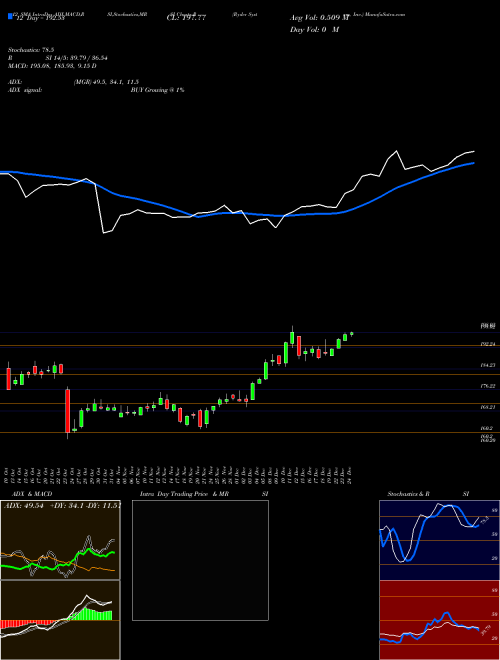Open the blue Stochastics oscillator panel

pyautogui.click(x=439, y=540)
